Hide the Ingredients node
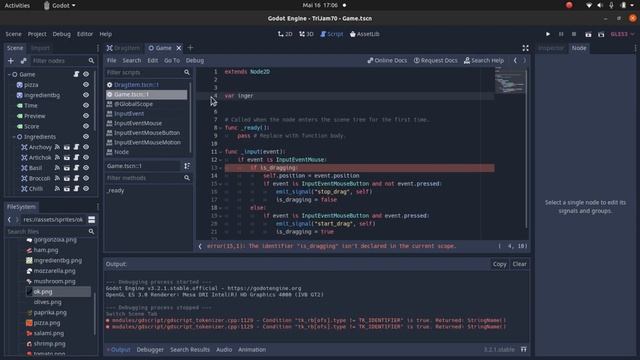Image resolution: width=640 pixels, height=360 pixels. (x=86, y=137)
